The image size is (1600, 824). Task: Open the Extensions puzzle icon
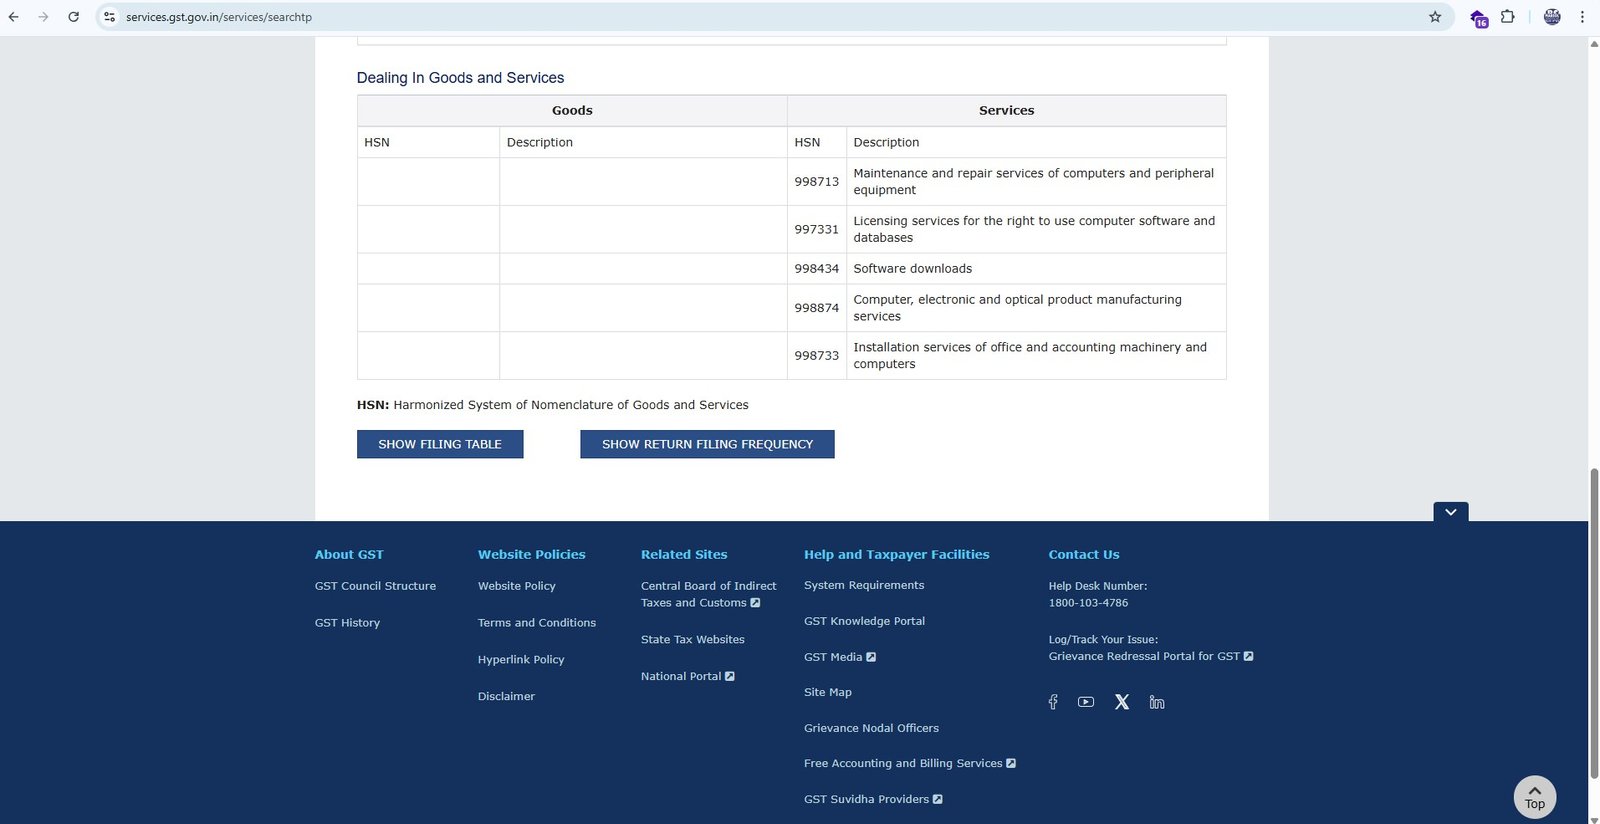click(x=1508, y=17)
